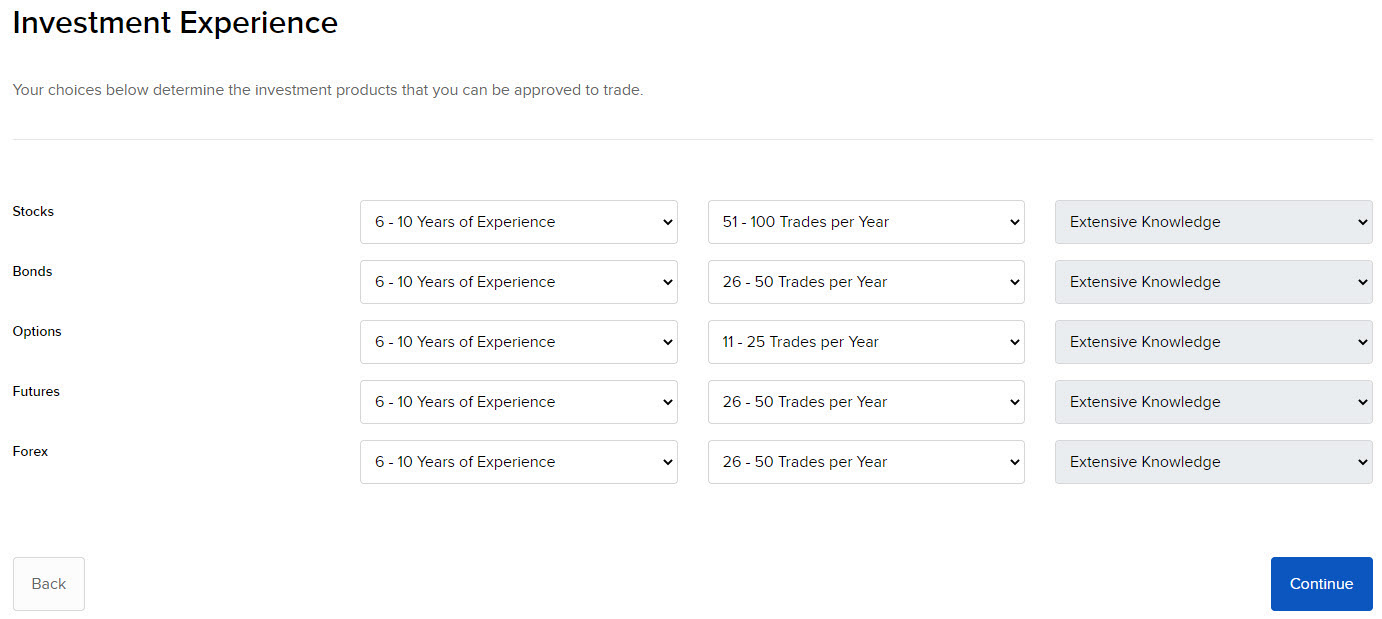Change Options trades per year dropdown
Viewport: 1382px width, 619px height.
[865, 342]
